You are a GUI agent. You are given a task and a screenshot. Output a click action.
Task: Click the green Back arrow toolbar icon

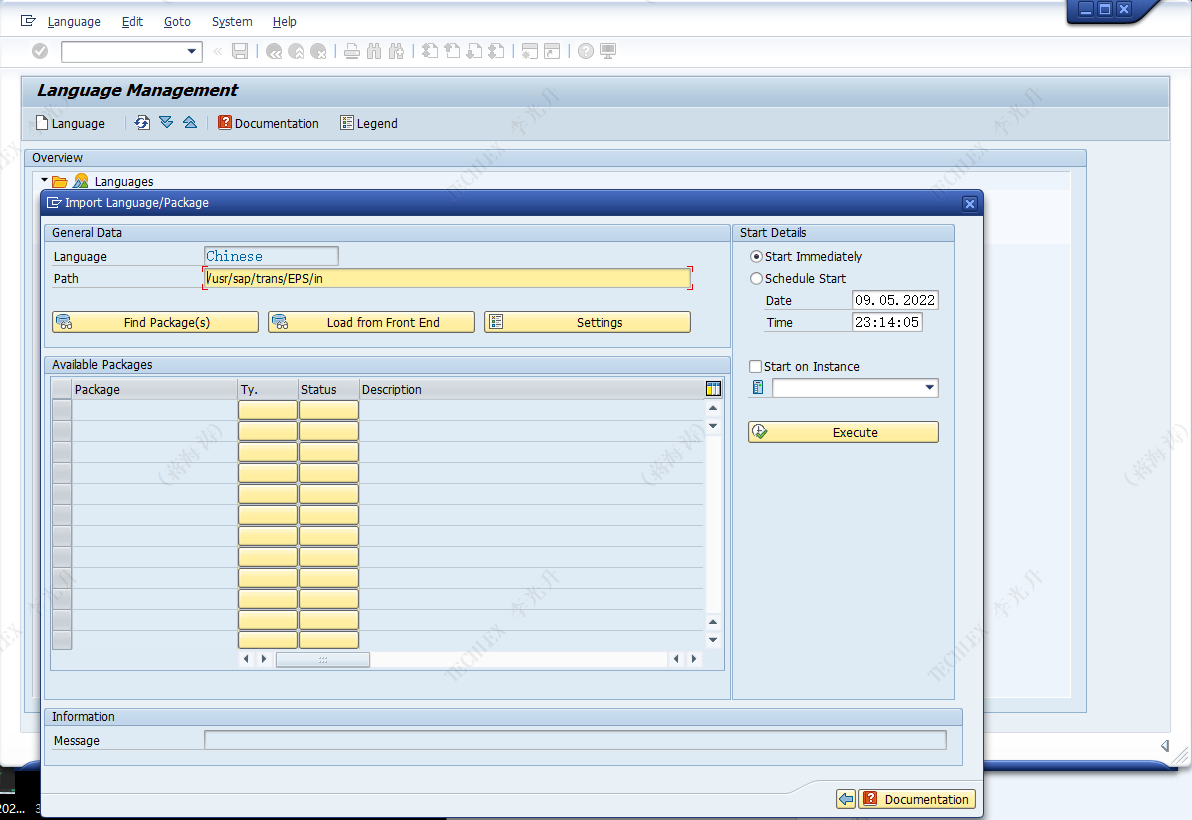click(274, 51)
